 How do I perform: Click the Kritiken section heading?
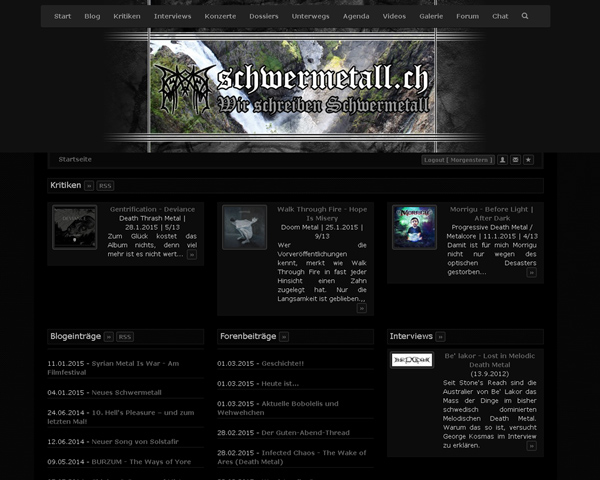[65, 185]
